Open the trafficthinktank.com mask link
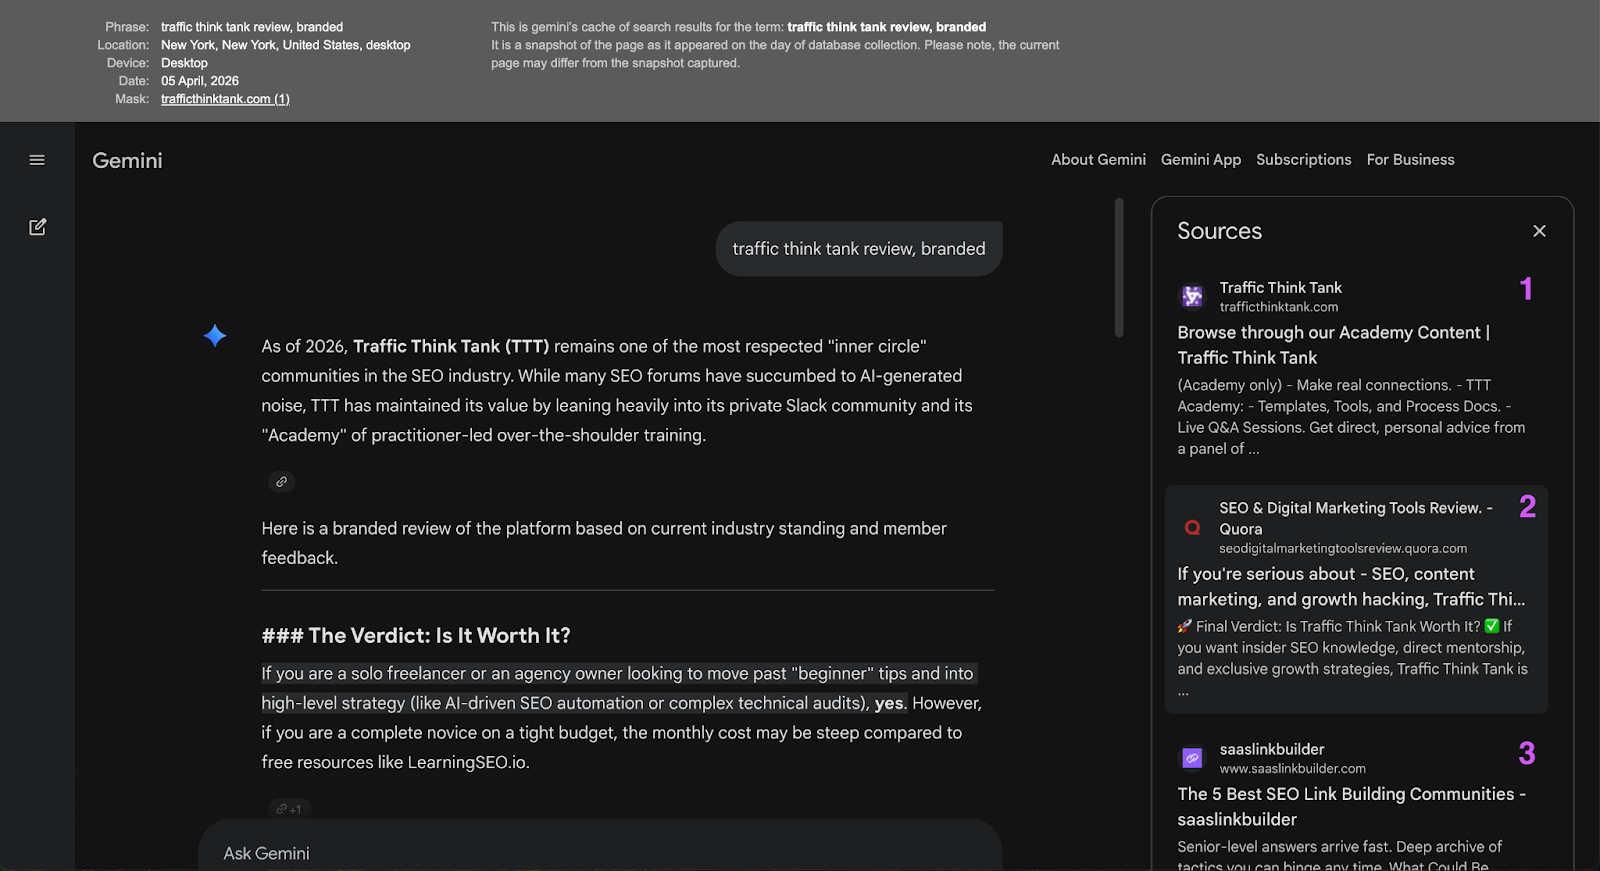 225,99
